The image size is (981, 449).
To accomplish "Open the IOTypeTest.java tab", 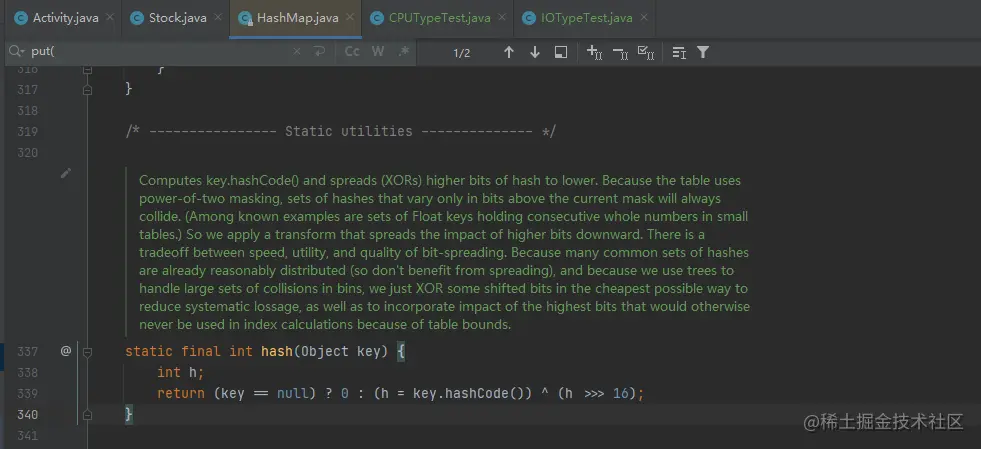I will tap(587, 18).
